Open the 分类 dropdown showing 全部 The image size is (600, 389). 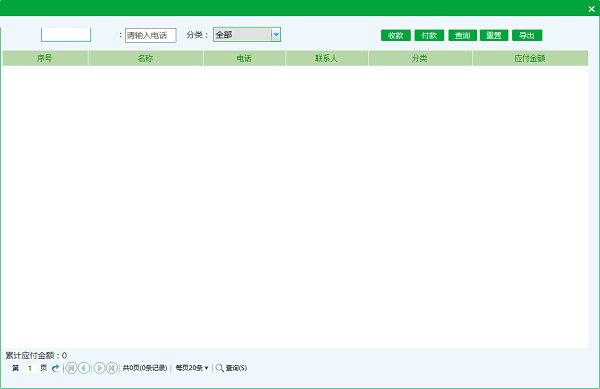click(247, 34)
